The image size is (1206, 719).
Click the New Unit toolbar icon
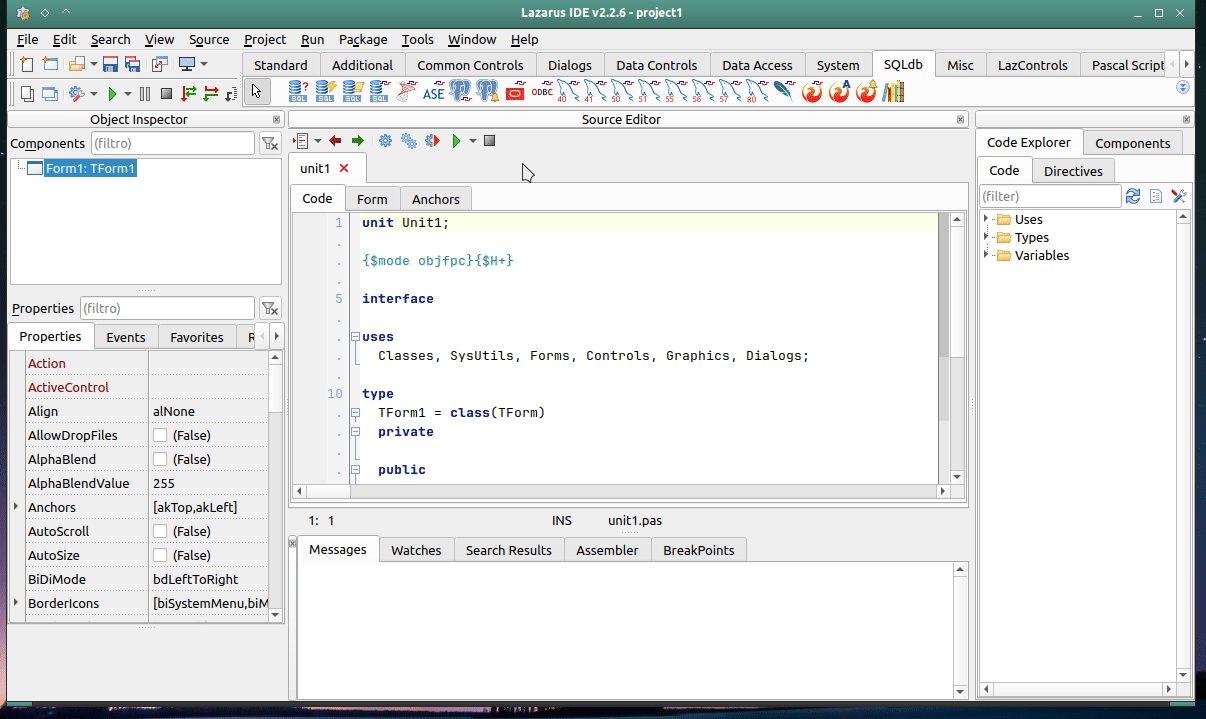(26, 64)
